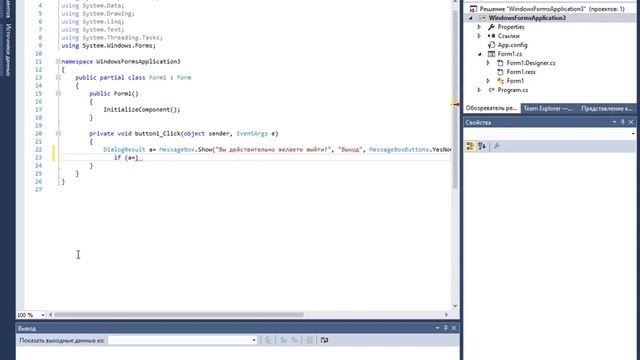The image size is (640, 360).
Task: Click 'EventArgs' parameter type on line 20
Action: pyautogui.click(x=252, y=133)
